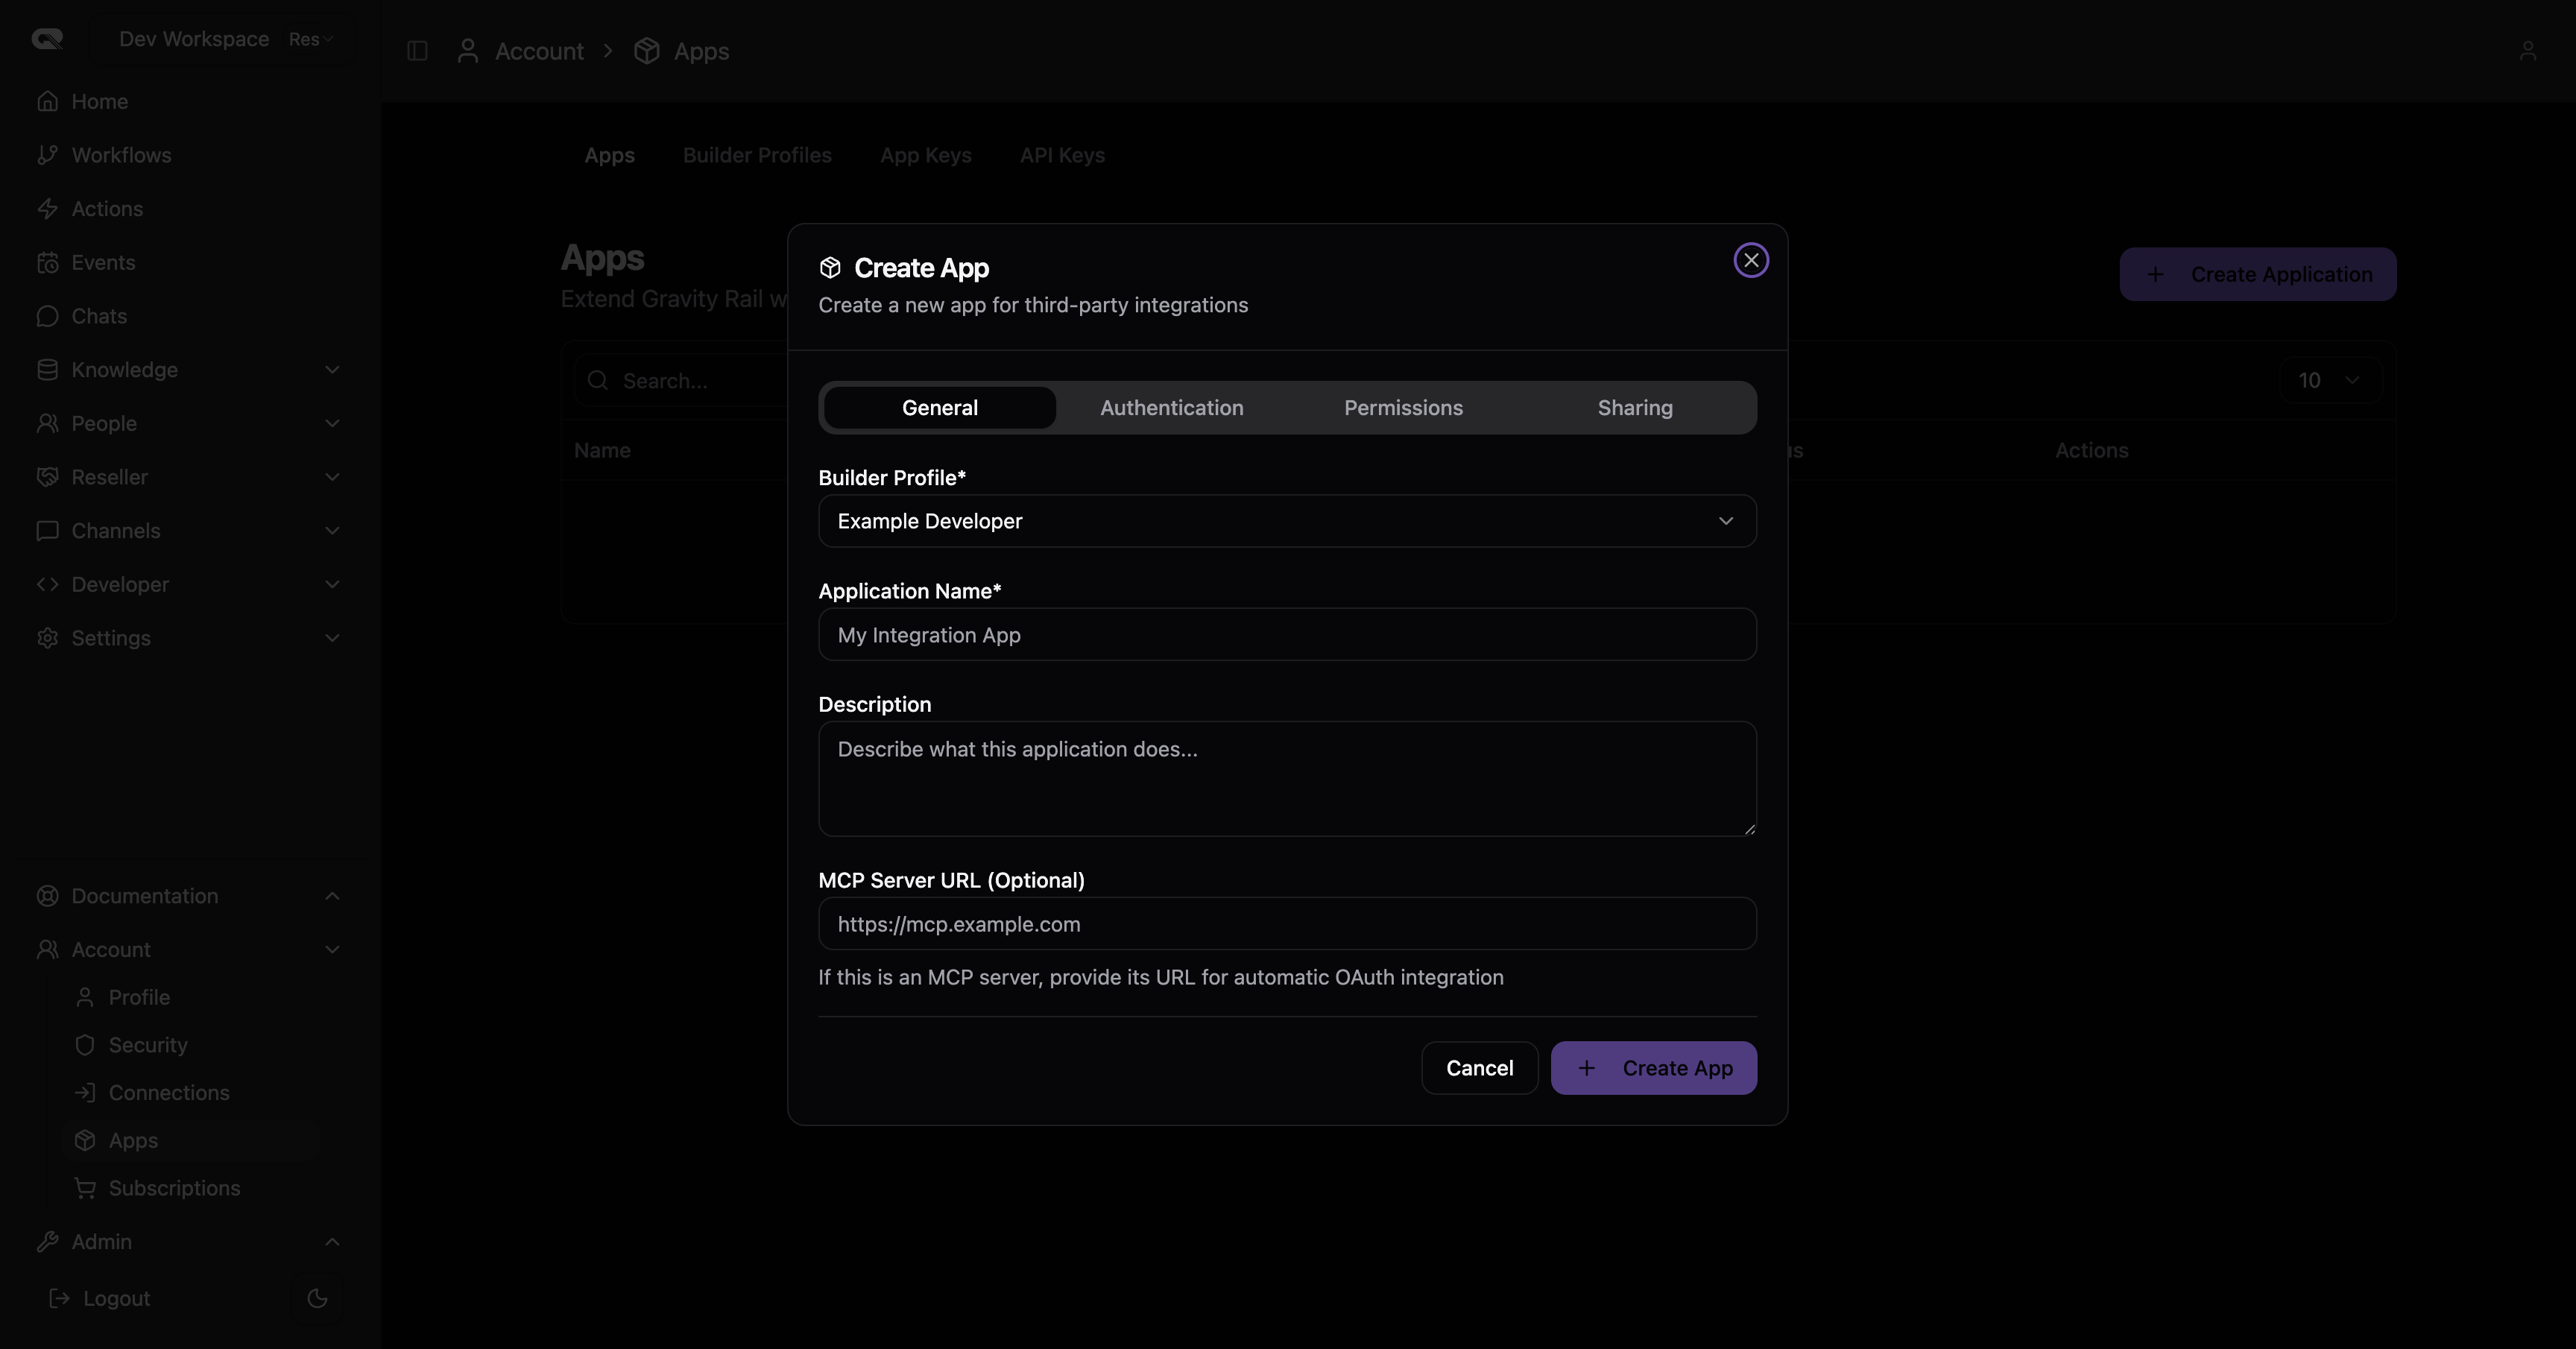This screenshot has width=2576, height=1349.
Task: Click the purple Create App button
Action: tap(1653, 1068)
